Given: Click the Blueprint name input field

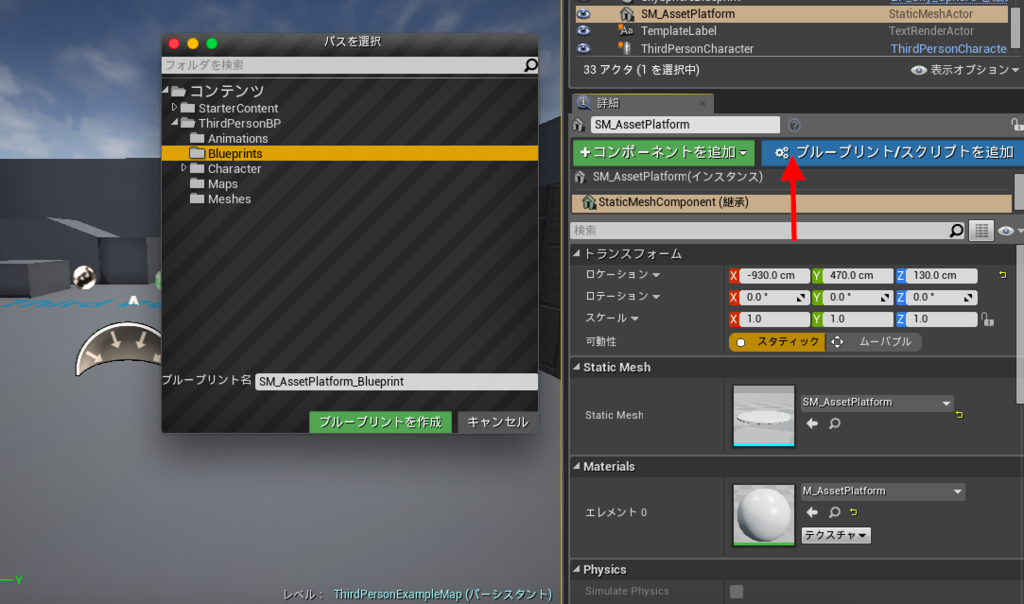Looking at the screenshot, I should point(396,381).
